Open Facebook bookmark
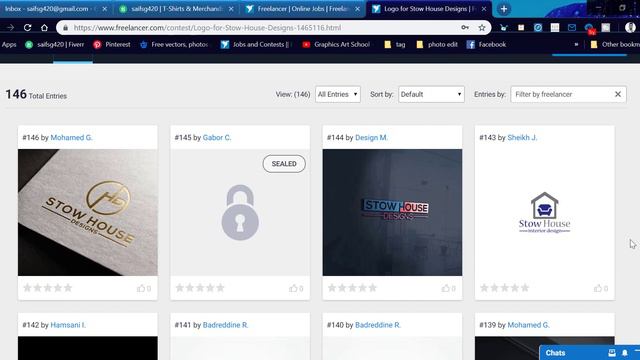Image resolution: width=640 pixels, height=360 pixels. coord(487,44)
